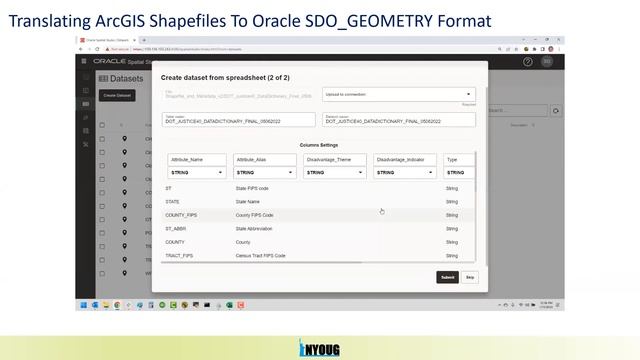Click the 'State FIPS code' cell
Screen dimensions: 640x360
252,189
